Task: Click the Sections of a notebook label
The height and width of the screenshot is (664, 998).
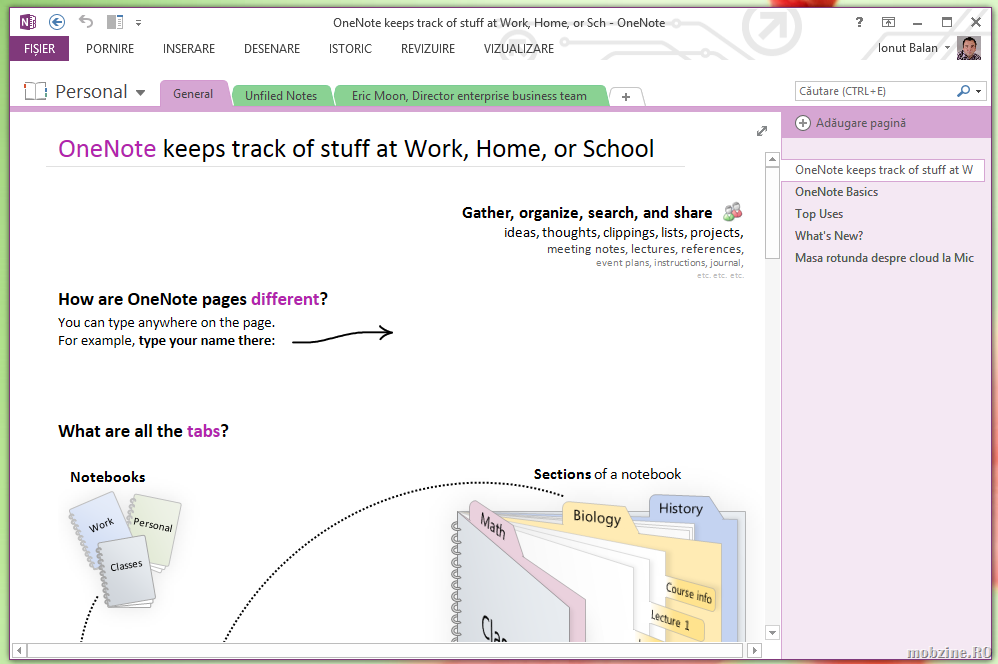Action: (x=607, y=474)
